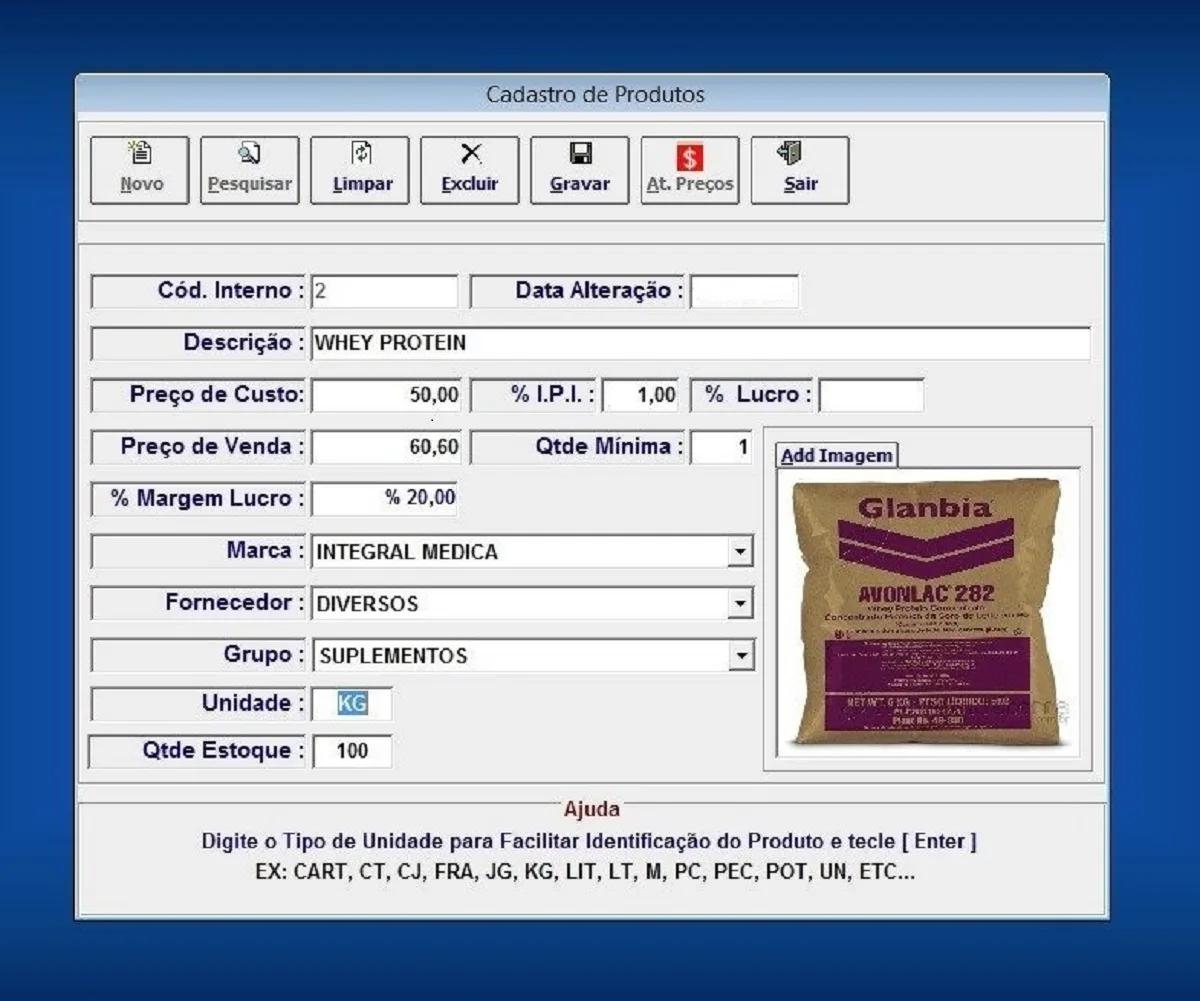Save the record with Gravar

click(580, 171)
